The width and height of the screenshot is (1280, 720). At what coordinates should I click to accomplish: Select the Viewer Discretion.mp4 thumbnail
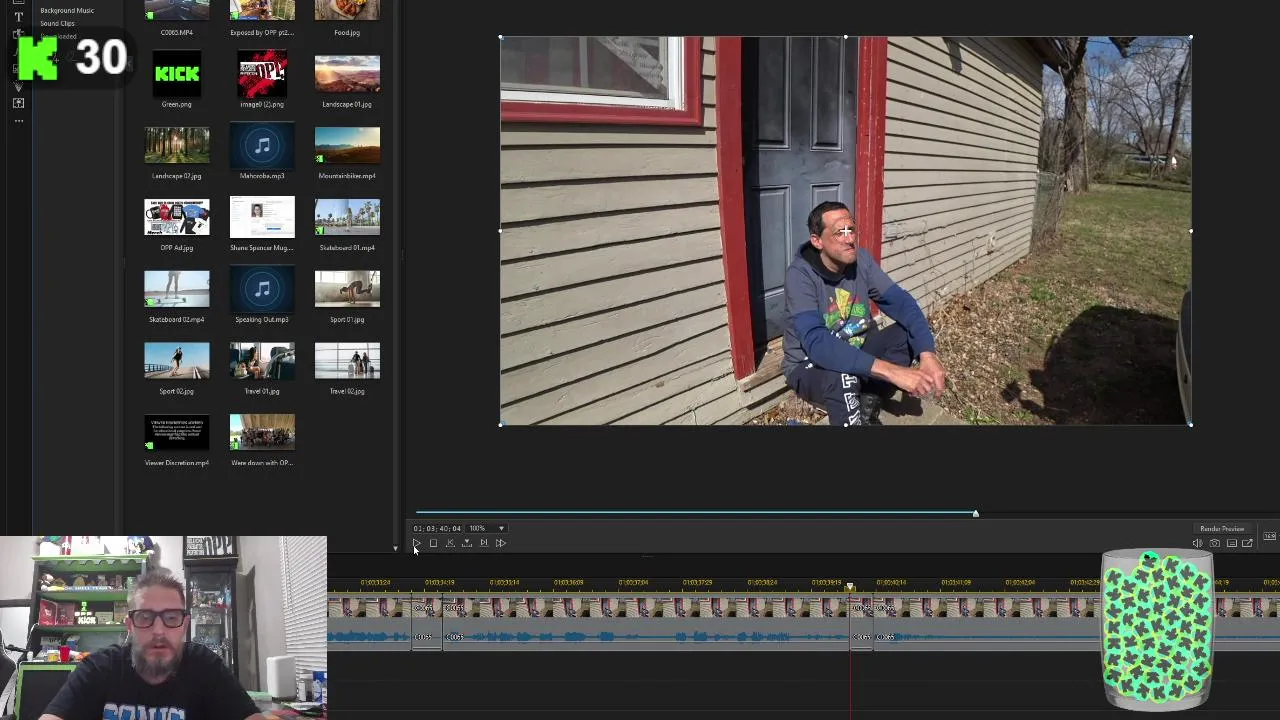click(x=177, y=433)
